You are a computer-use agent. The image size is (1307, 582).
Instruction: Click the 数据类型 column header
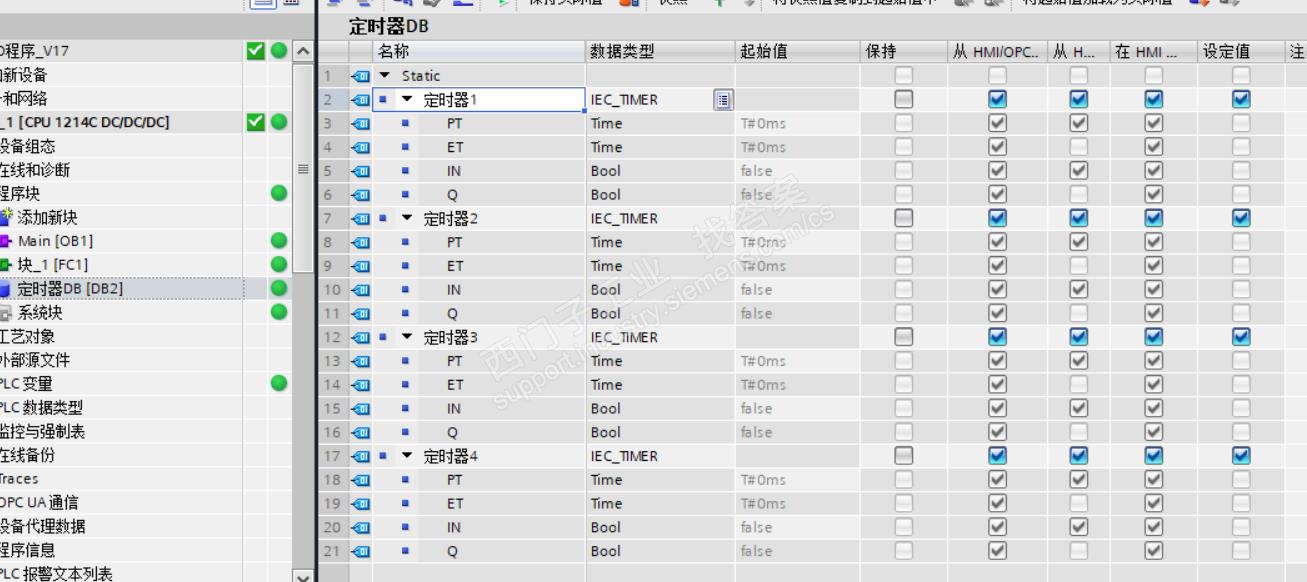[661, 52]
